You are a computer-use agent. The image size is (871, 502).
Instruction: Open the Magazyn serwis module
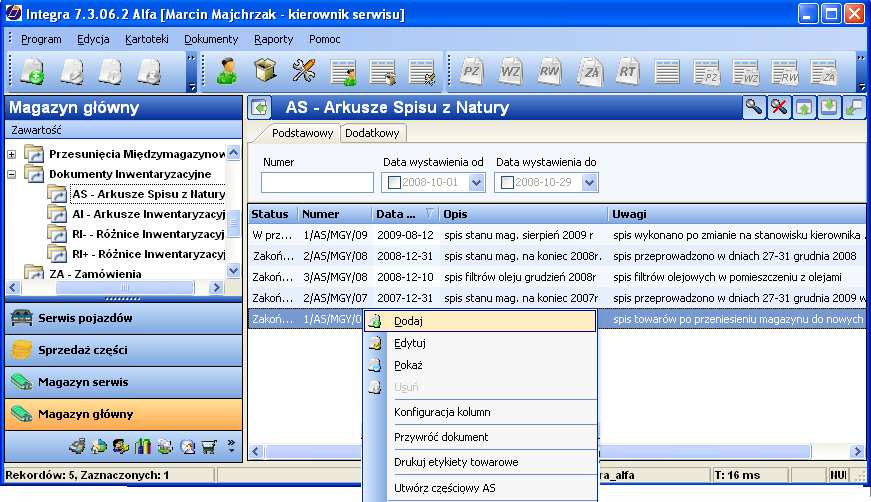pyautogui.click(x=123, y=382)
